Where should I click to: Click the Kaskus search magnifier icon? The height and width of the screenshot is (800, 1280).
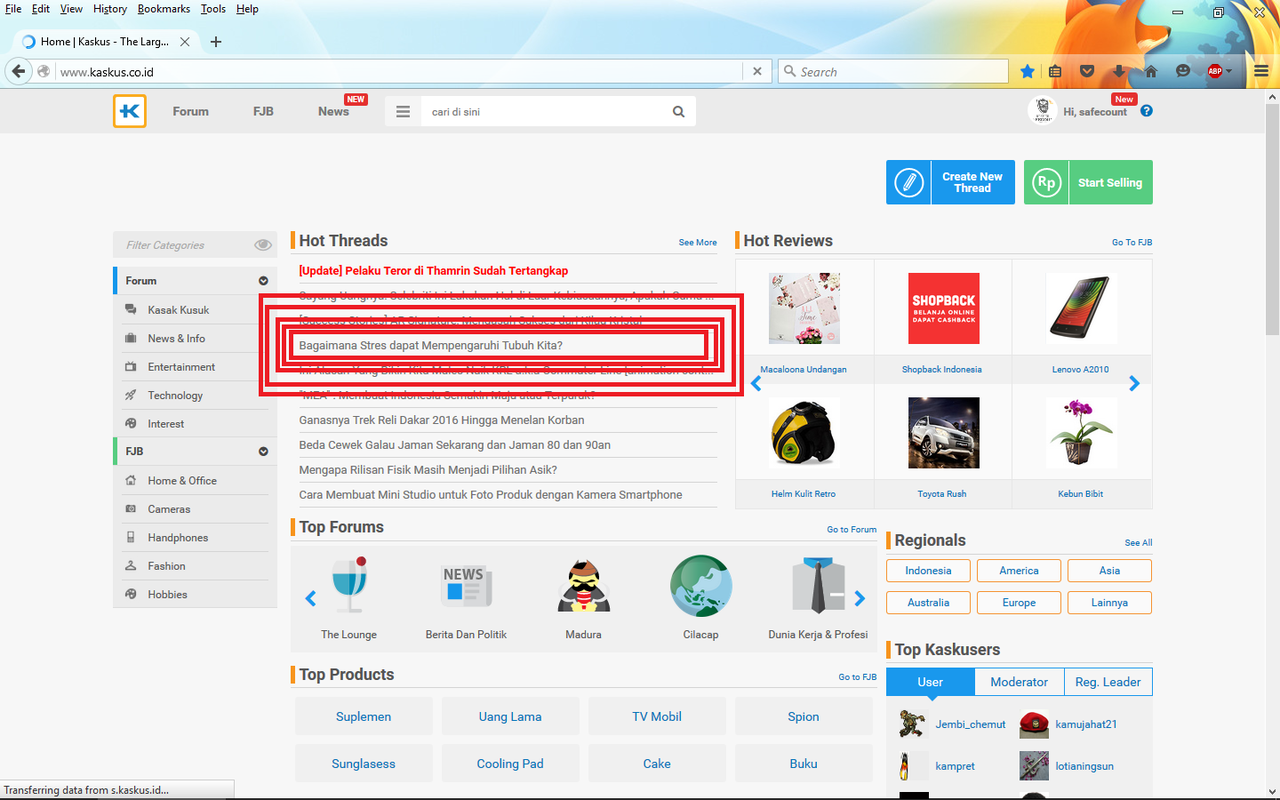(x=679, y=112)
